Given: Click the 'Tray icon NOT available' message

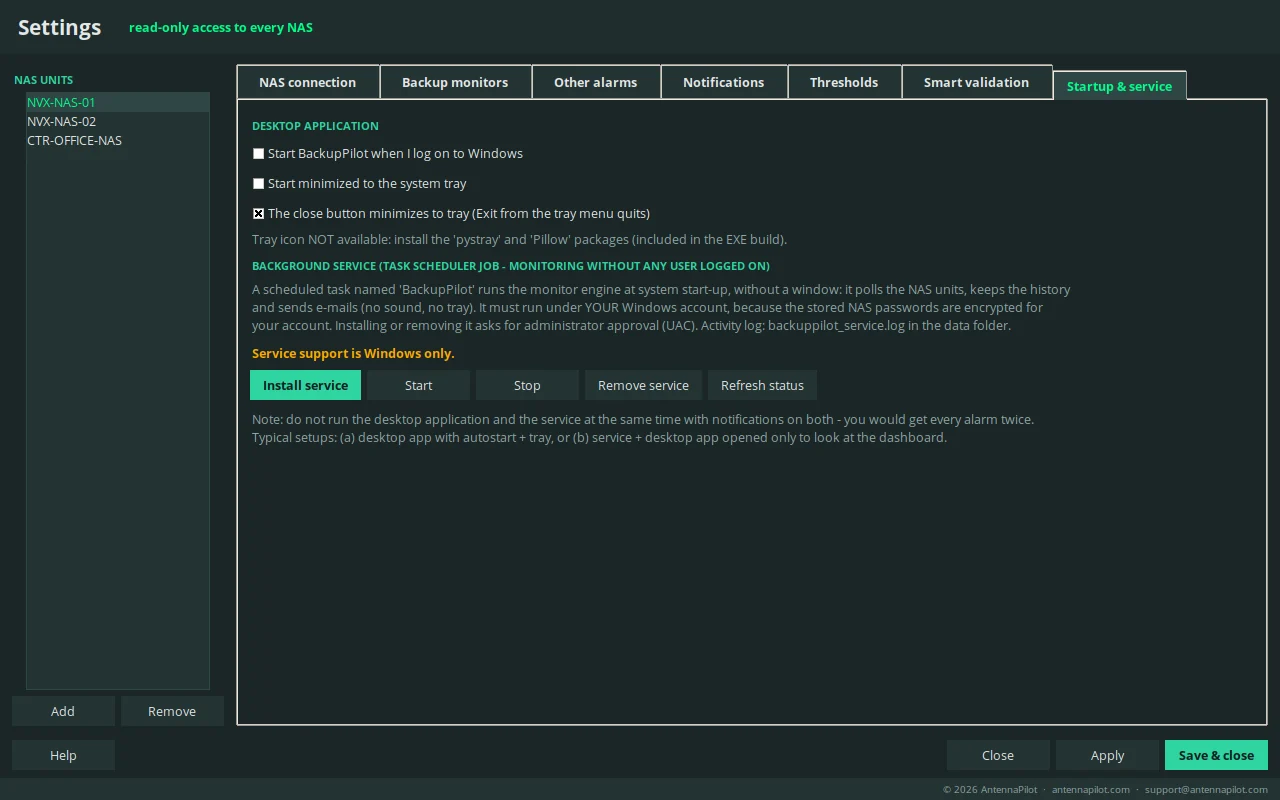Looking at the screenshot, I should [519, 239].
